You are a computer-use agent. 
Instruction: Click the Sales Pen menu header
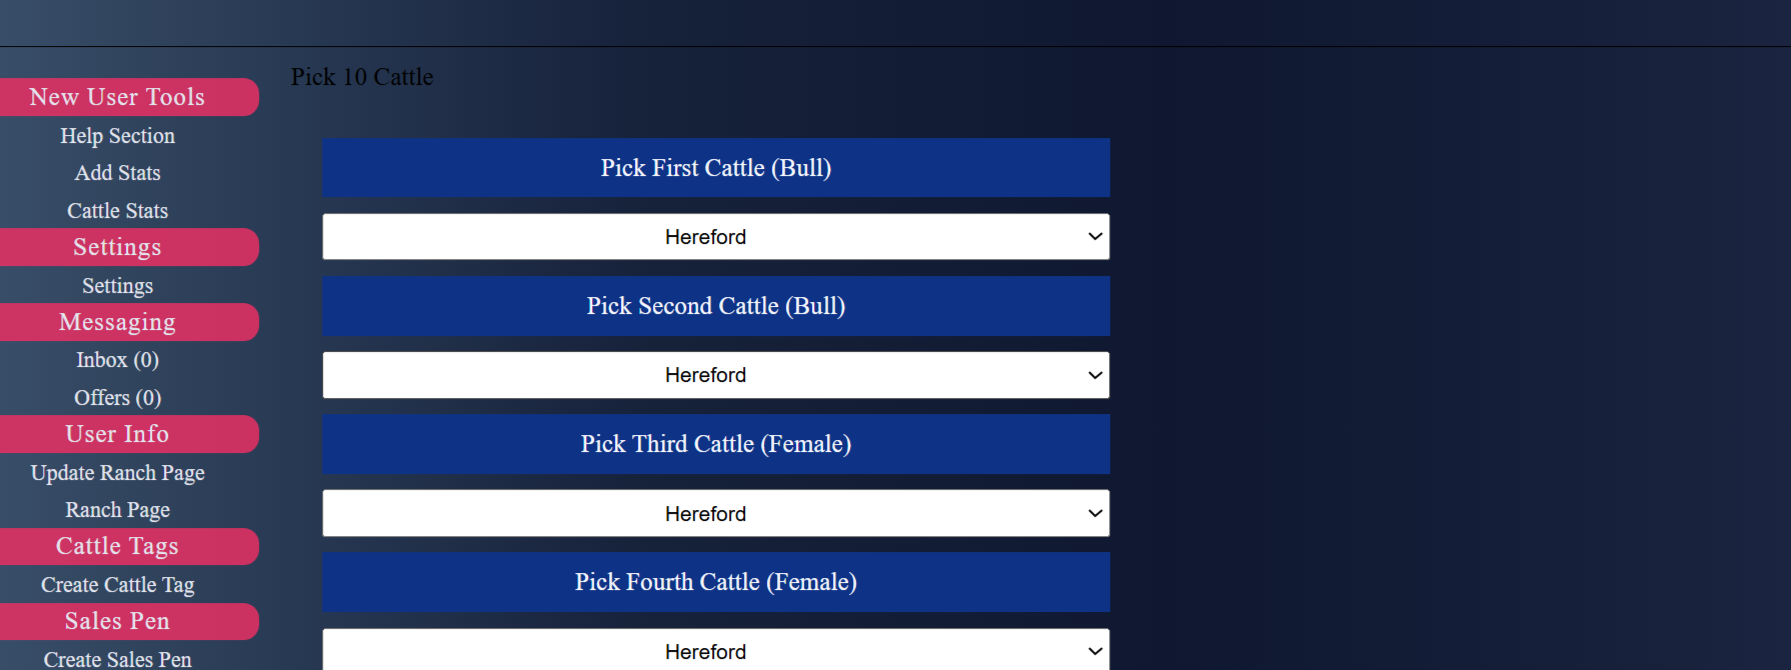click(117, 621)
